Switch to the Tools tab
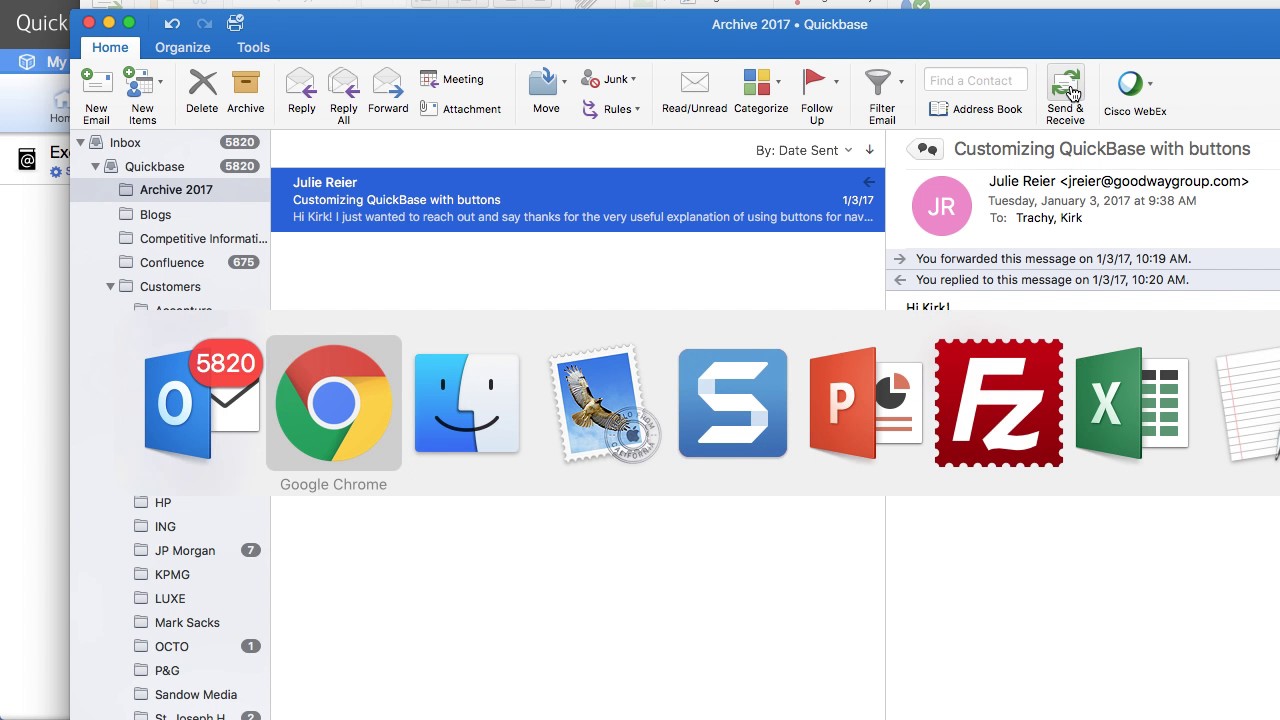This screenshot has width=1280, height=720. (252, 47)
